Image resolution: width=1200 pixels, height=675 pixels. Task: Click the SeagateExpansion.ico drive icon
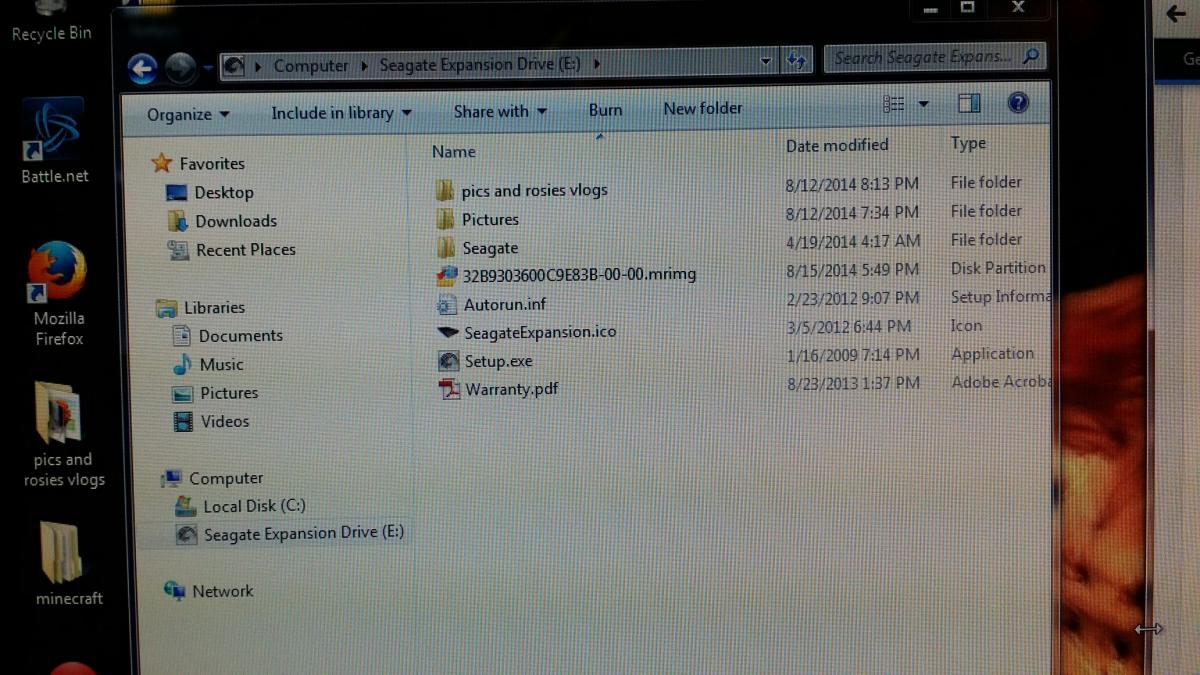[x=448, y=332]
